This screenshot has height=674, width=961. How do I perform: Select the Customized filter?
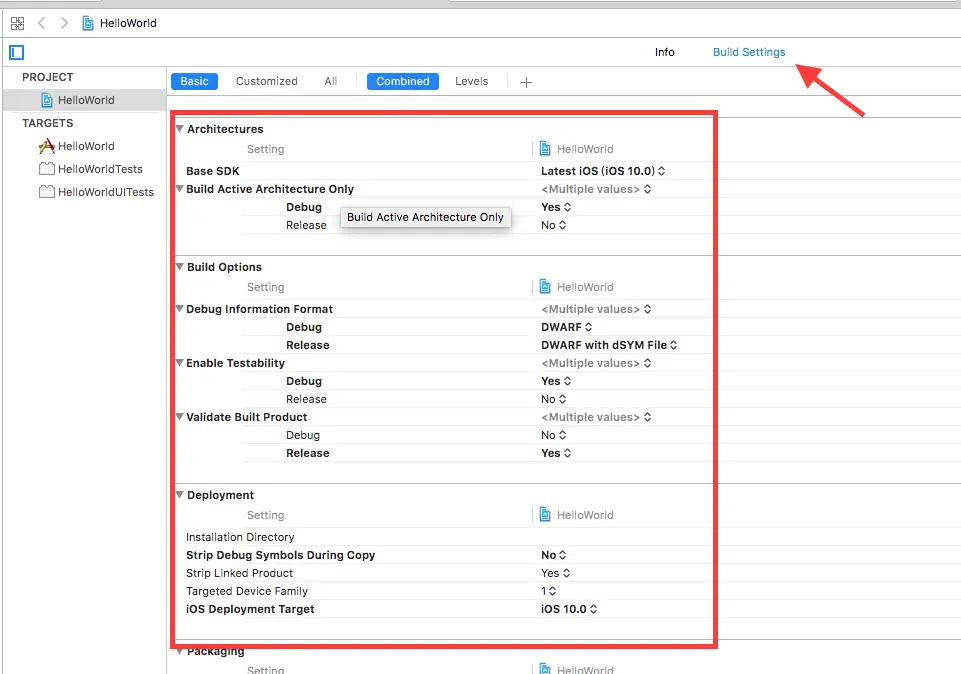click(267, 81)
